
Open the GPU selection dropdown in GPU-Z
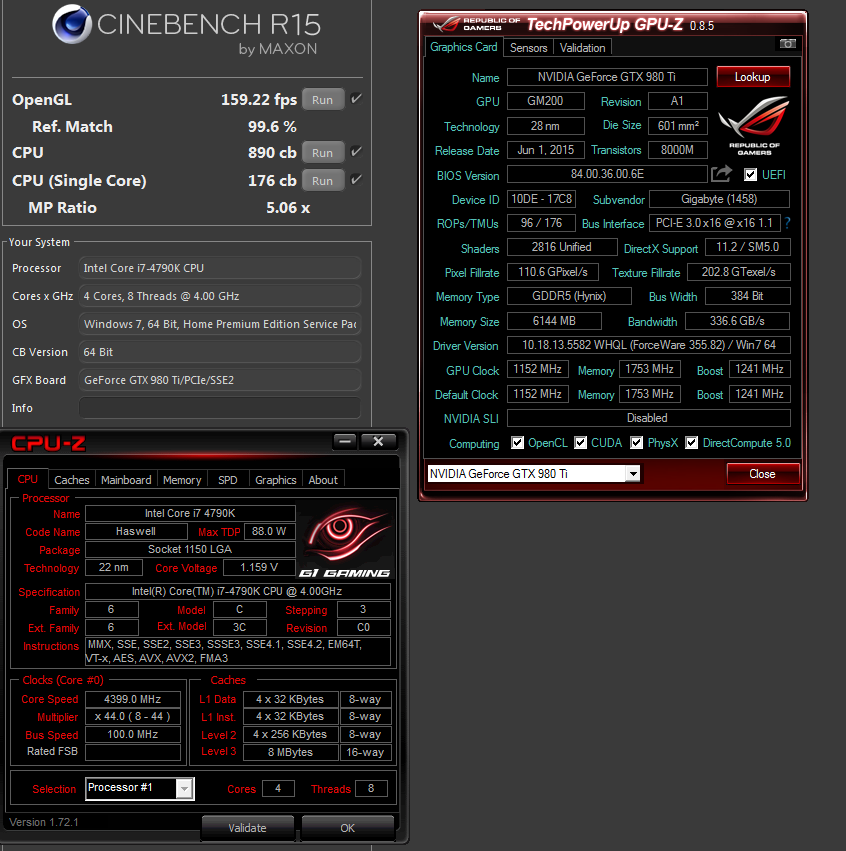(x=633, y=474)
